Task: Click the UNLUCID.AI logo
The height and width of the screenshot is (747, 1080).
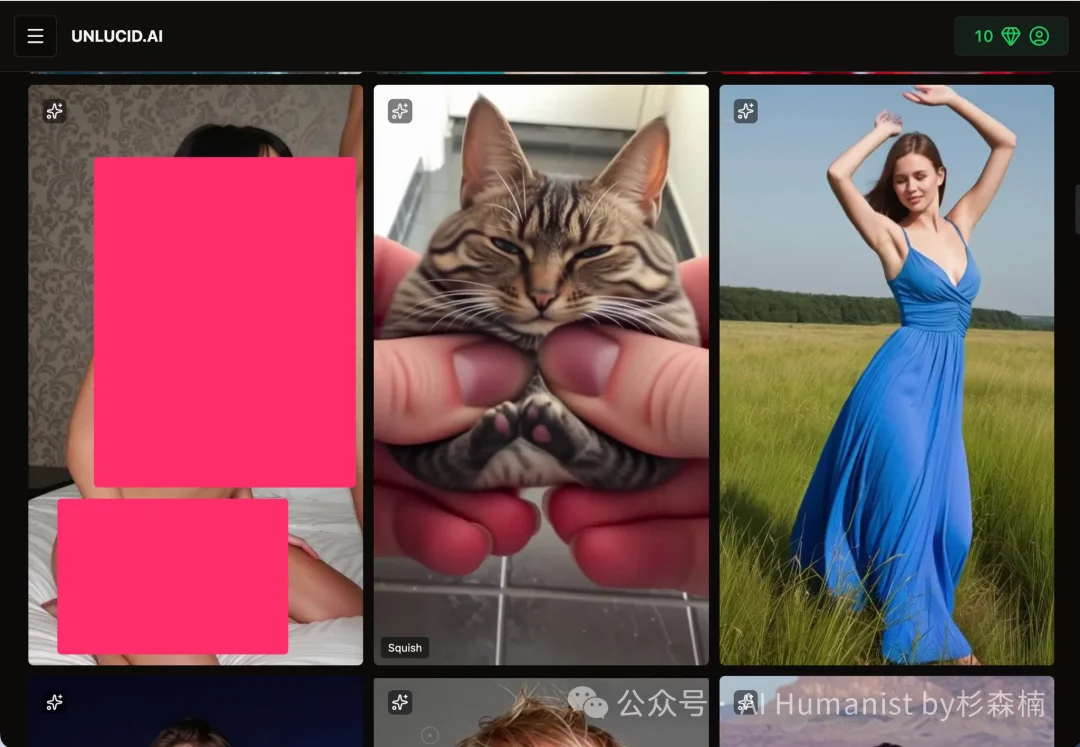Action: click(x=117, y=36)
